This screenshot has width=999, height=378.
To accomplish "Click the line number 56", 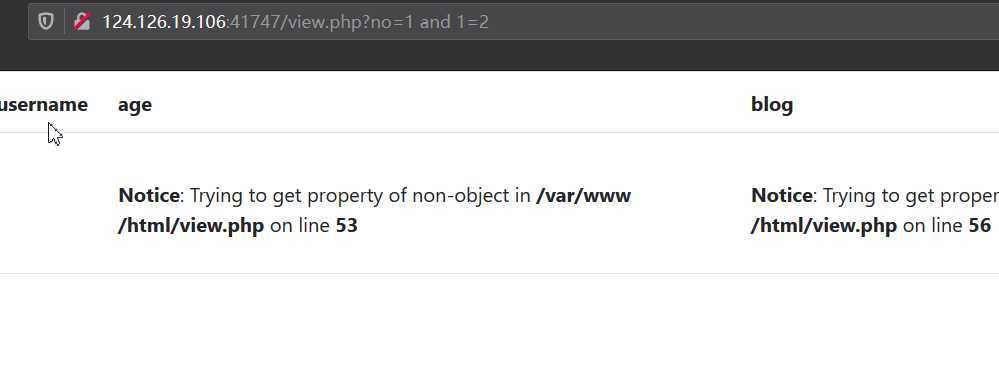I will click(980, 226).
